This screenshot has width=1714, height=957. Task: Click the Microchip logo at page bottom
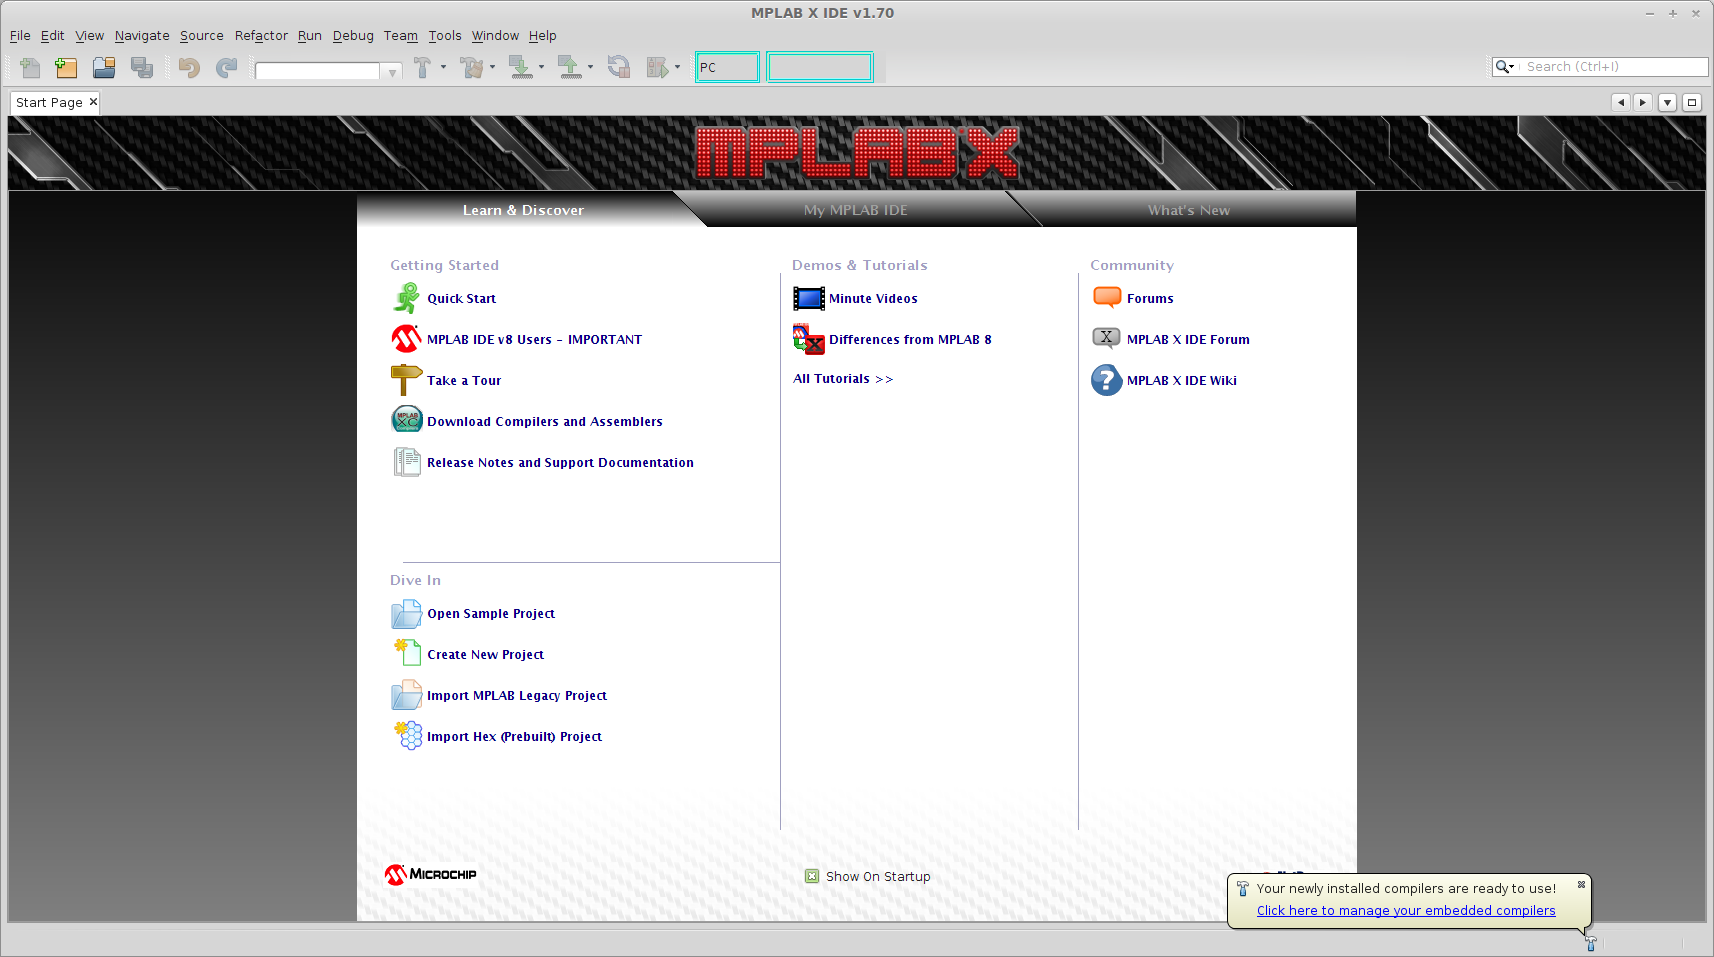431,875
